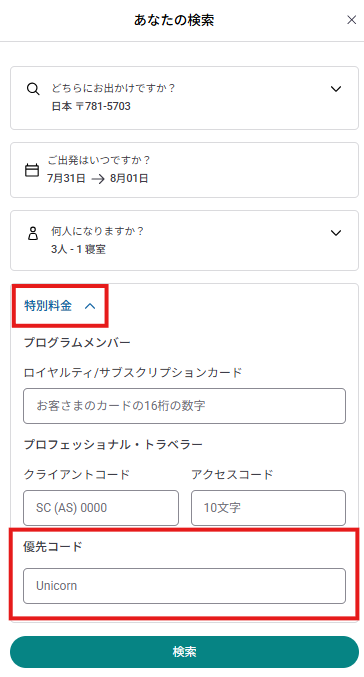Viewport: 364px width, 677px height.
Task: Click the magnifying glass search icon
Action: point(33,89)
